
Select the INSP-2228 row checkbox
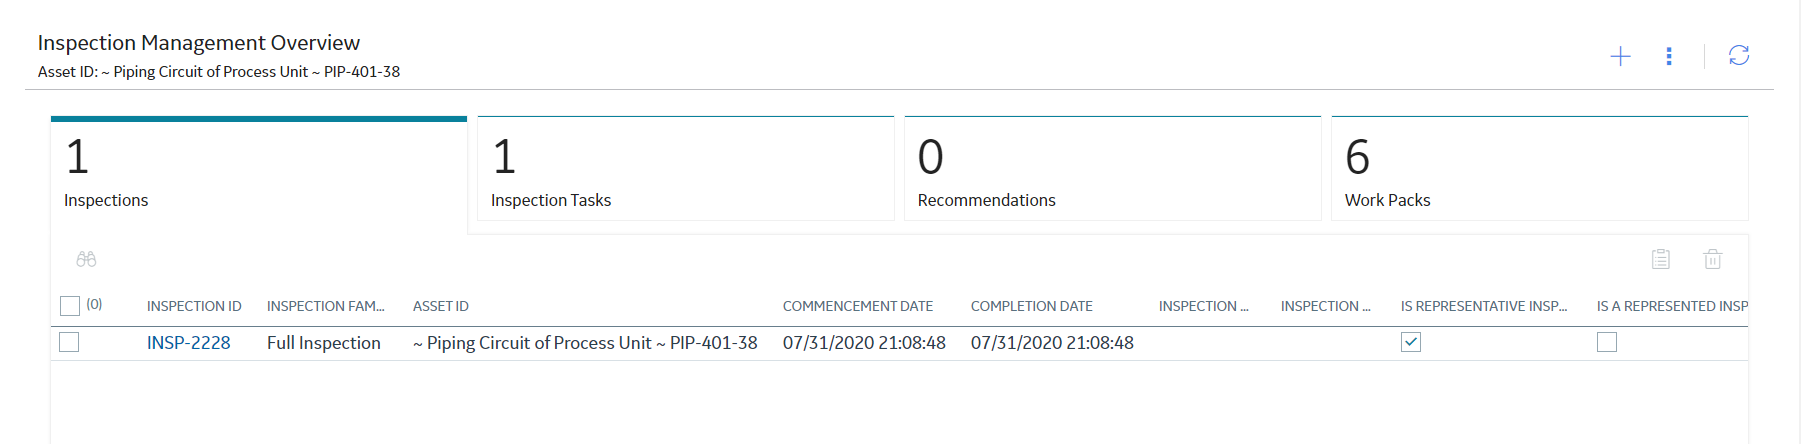pos(69,342)
